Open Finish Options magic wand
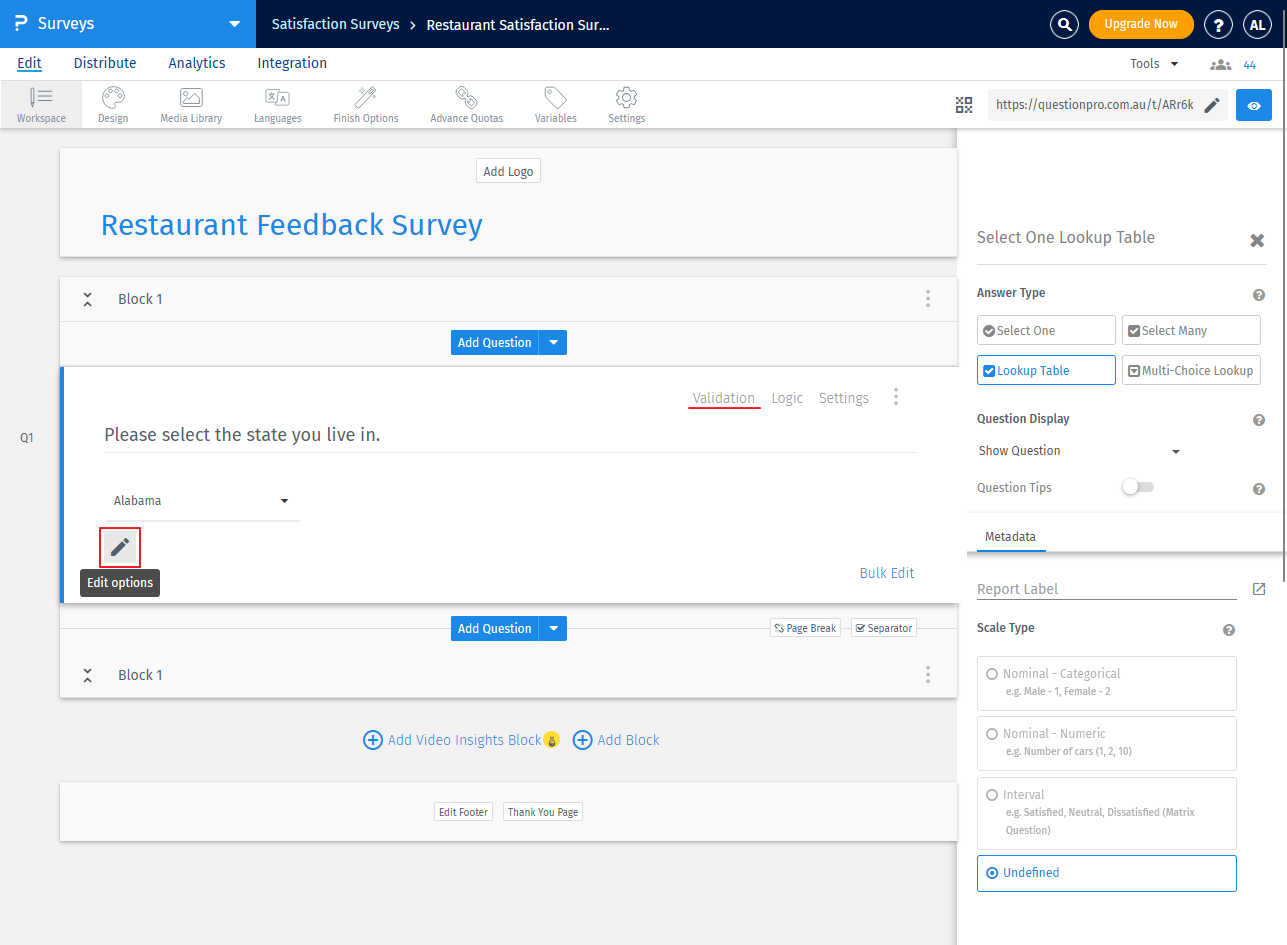The image size is (1287, 945). pos(366,104)
